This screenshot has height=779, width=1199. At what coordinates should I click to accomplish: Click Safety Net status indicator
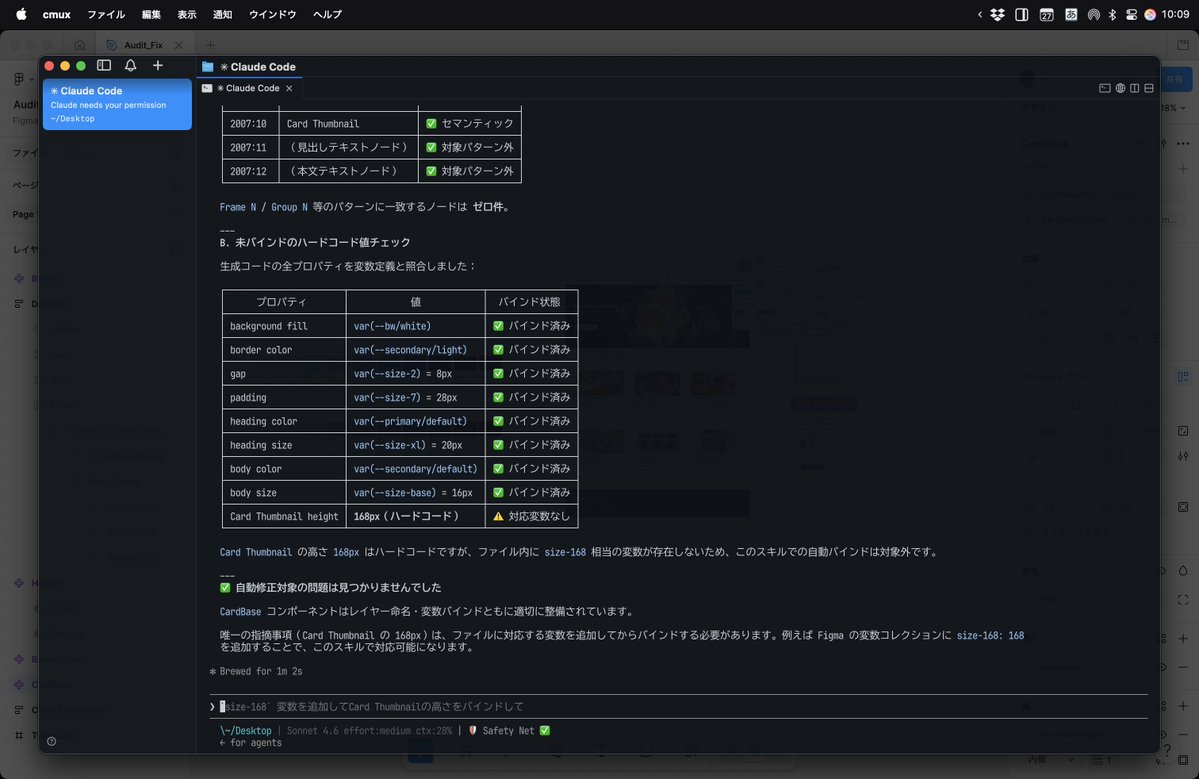pyautogui.click(x=509, y=730)
